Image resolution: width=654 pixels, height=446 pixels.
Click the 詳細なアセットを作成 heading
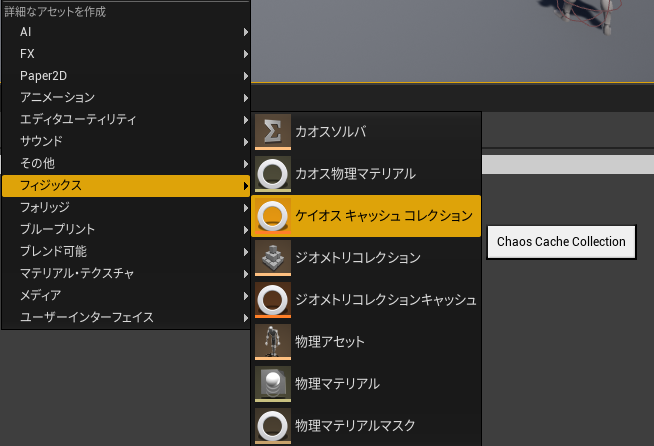[x=55, y=12]
